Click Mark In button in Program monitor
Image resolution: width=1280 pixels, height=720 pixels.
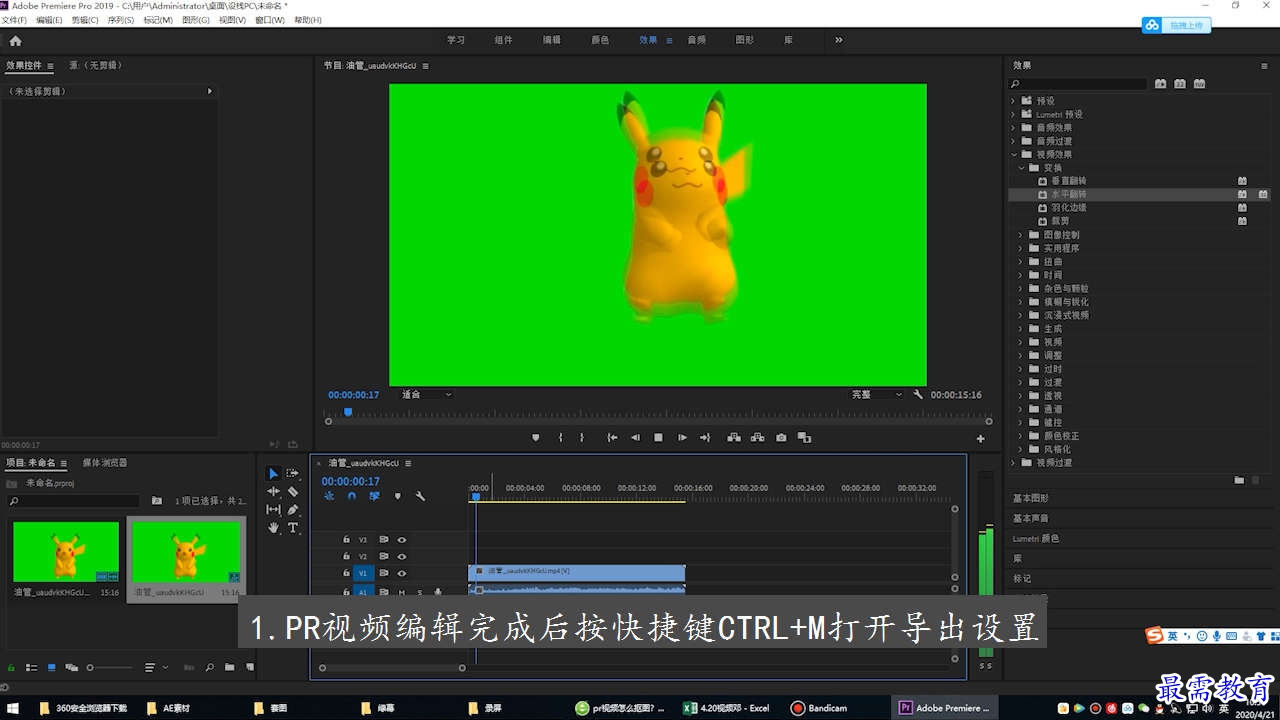coord(560,437)
